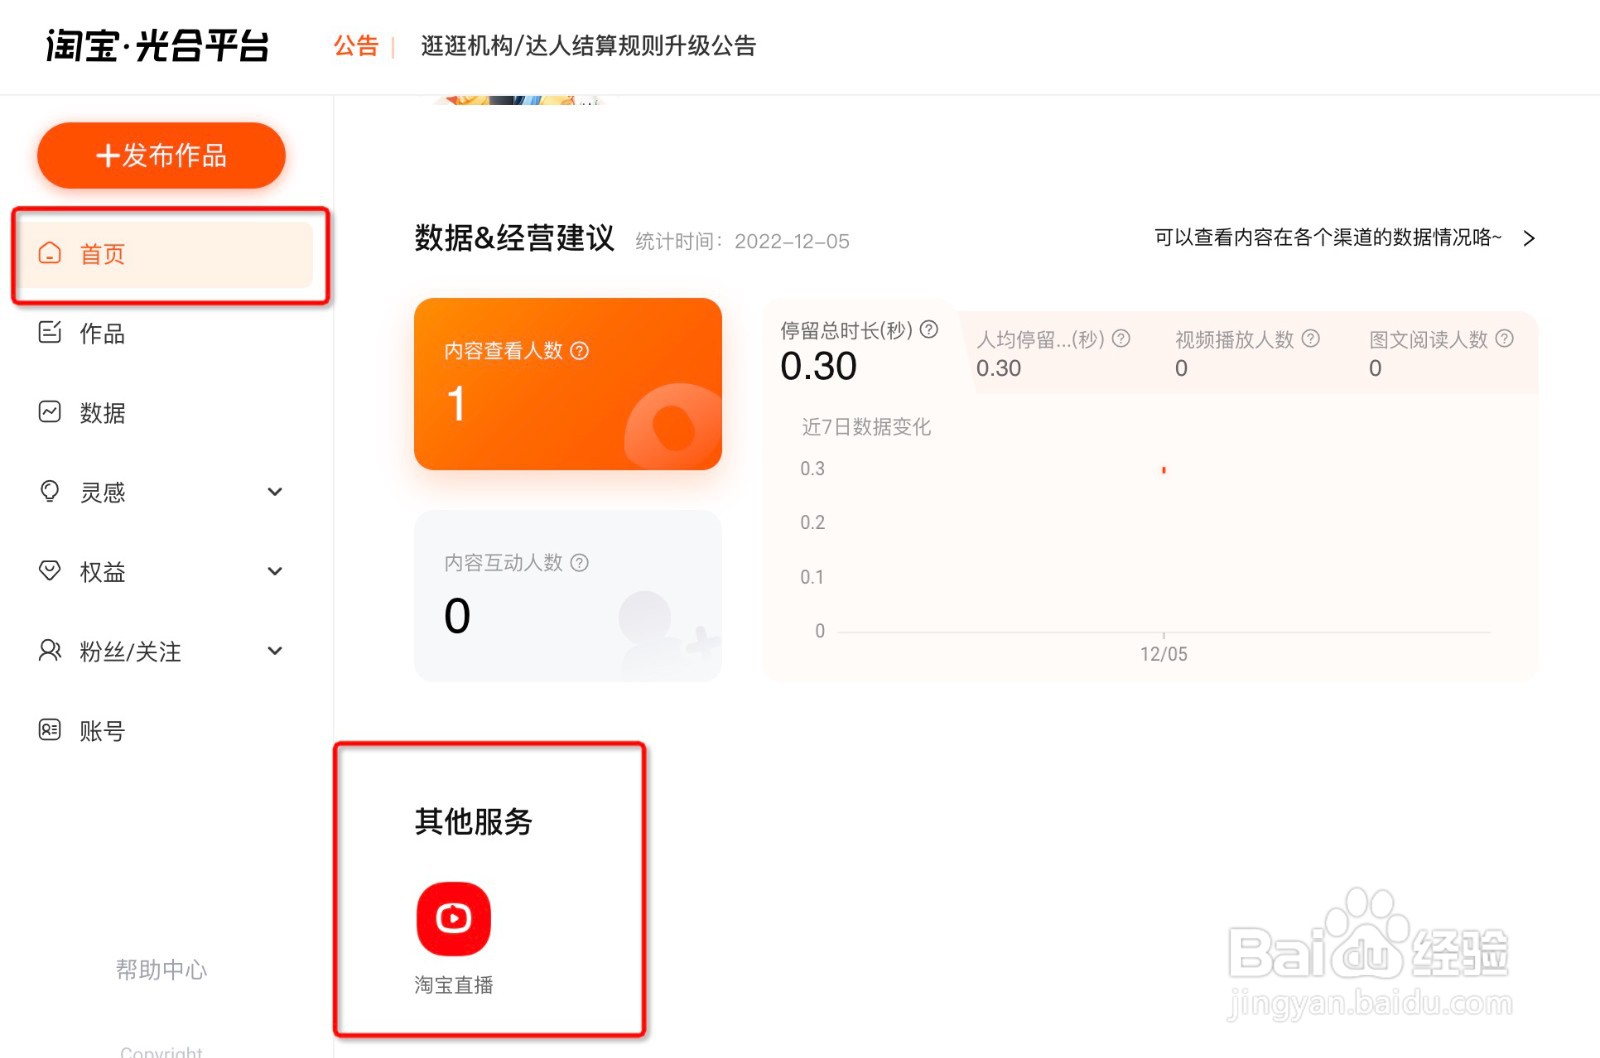1600x1058 pixels.
Task: Click the arrow next to channel data link
Action: click(x=1529, y=238)
